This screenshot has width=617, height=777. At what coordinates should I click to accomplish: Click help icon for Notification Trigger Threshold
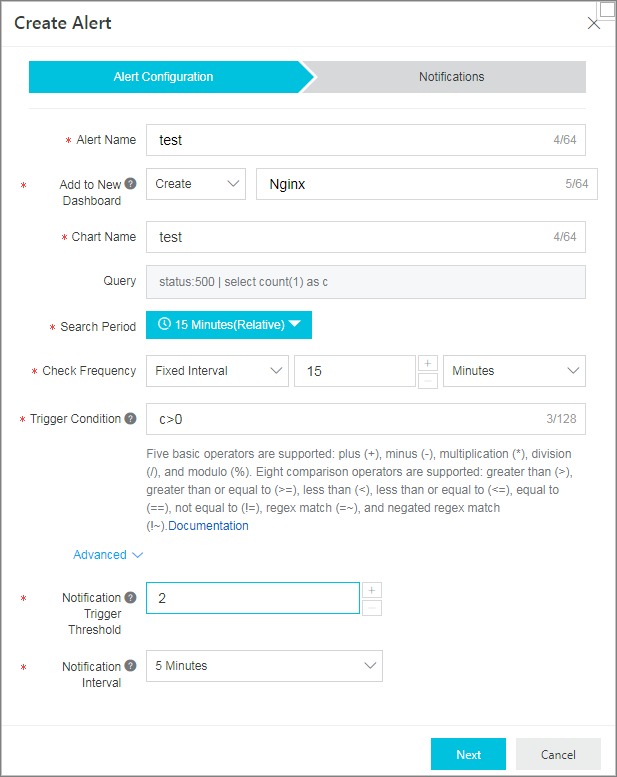(x=130, y=598)
